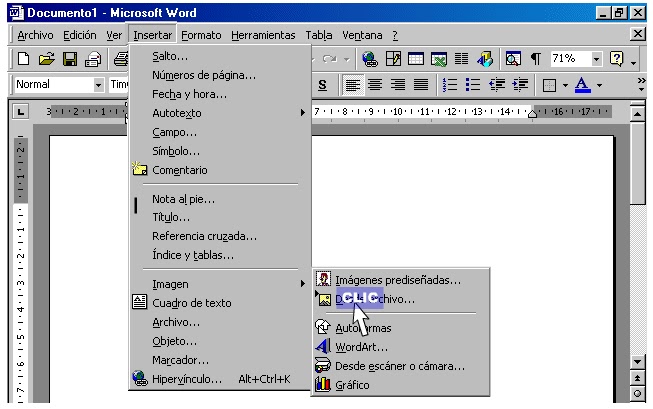Image resolution: width=653 pixels, height=409 pixels.
Task: Click the vertical scrollbar down arrow
Action: tap(638, 362)
